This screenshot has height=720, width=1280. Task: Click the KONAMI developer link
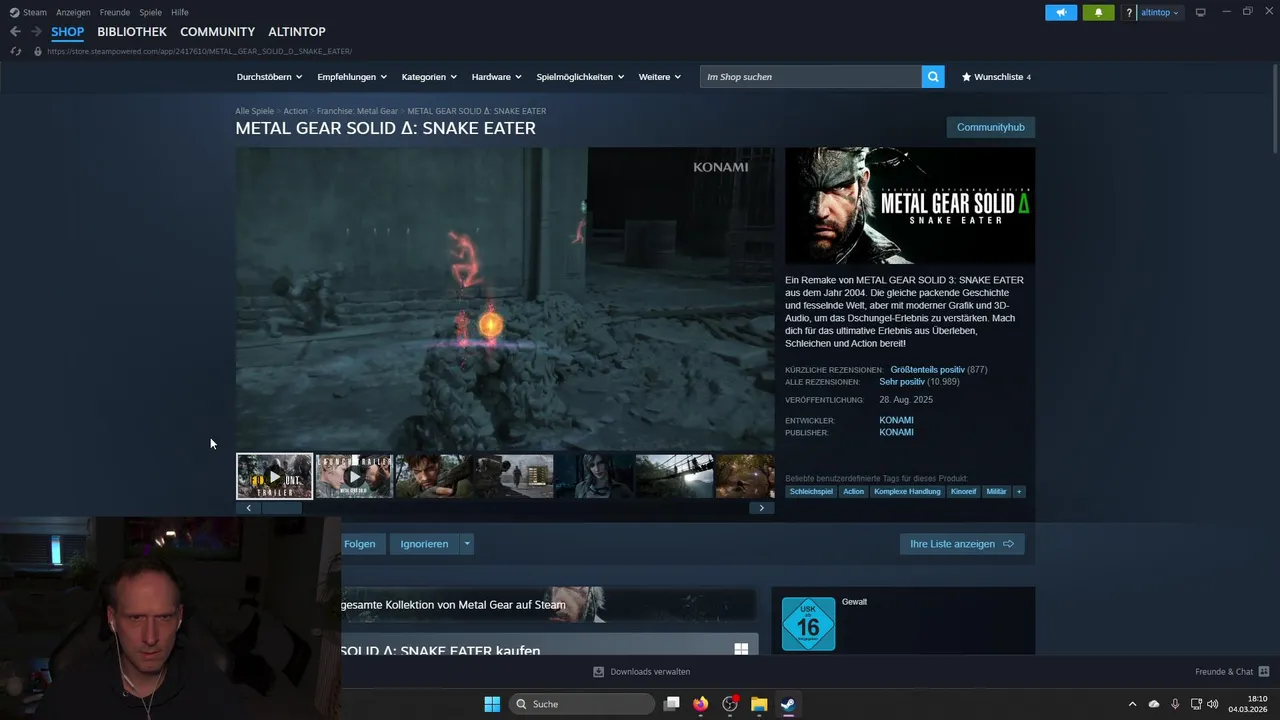pyautogui.click(x=896, y=421)
